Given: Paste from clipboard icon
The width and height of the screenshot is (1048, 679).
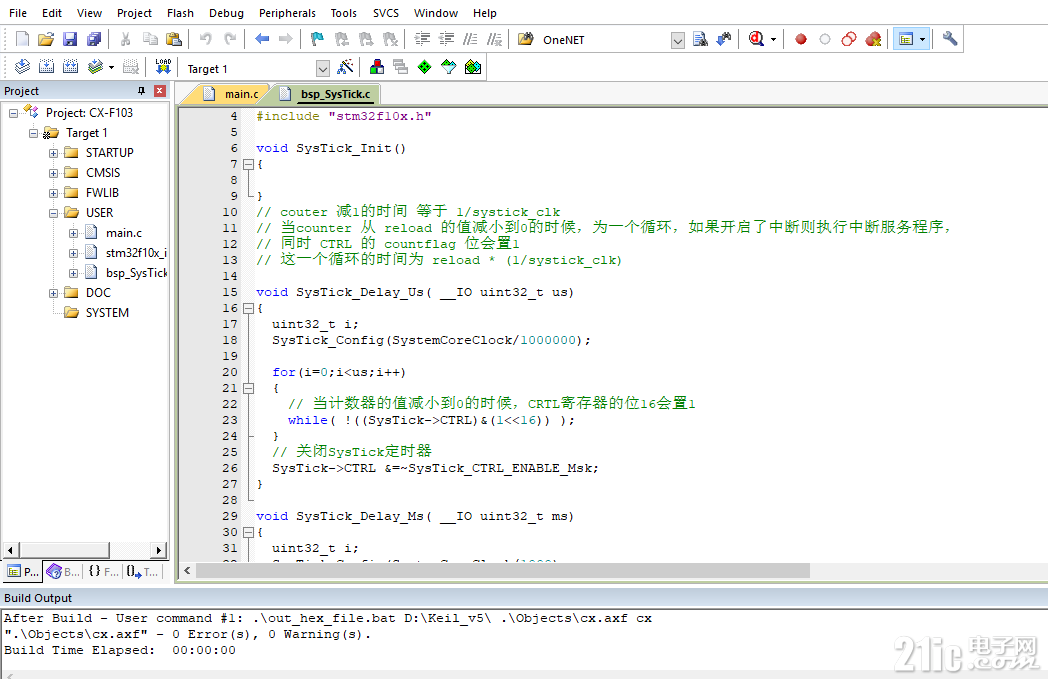Looking at the screenshot, I should (x=174, y=39).
